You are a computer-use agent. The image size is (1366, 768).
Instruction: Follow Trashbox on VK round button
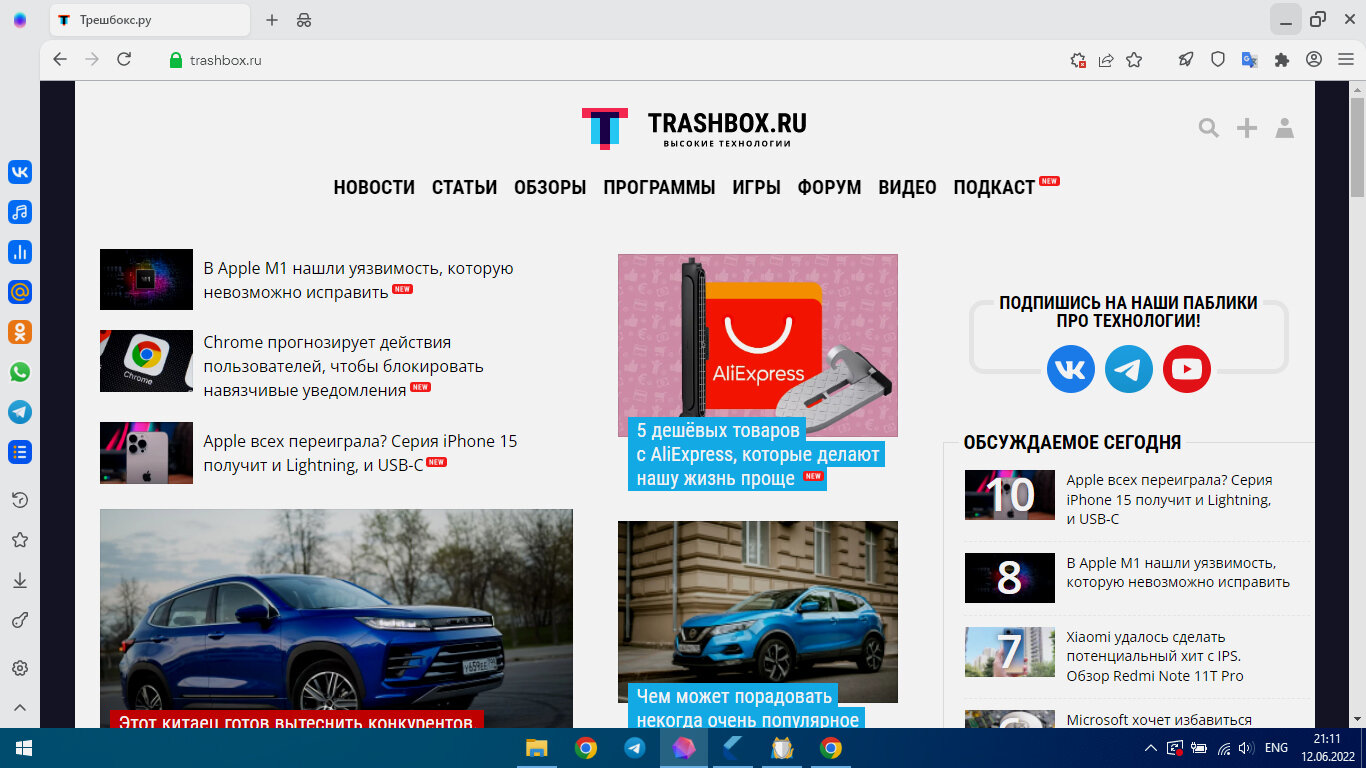pyautogui.click(x=1071, y=369)
